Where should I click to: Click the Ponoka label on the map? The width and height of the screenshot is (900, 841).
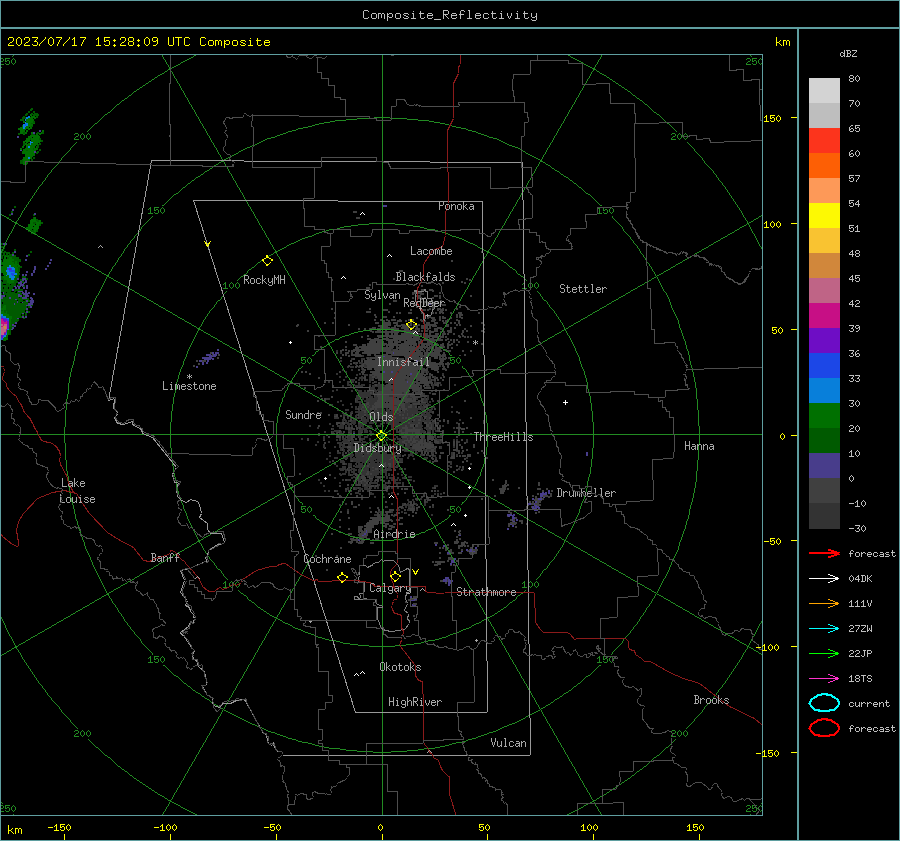click(456, 206)
